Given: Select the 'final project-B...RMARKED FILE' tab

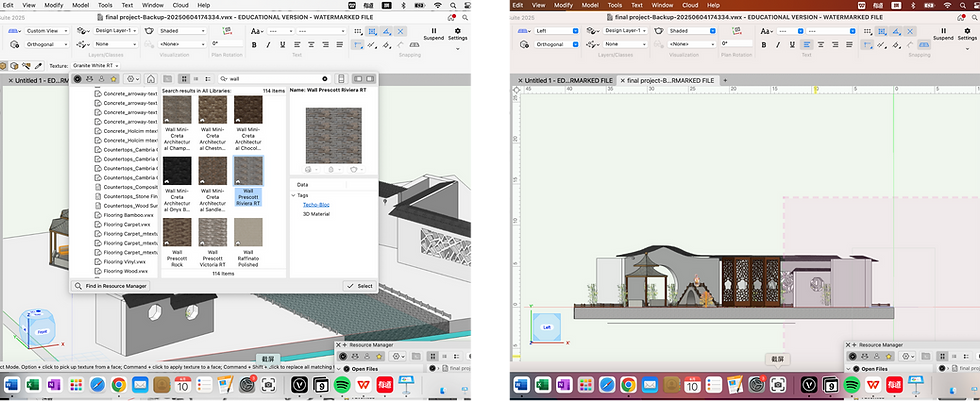Looking at the screenshot, I should [670, 81].
